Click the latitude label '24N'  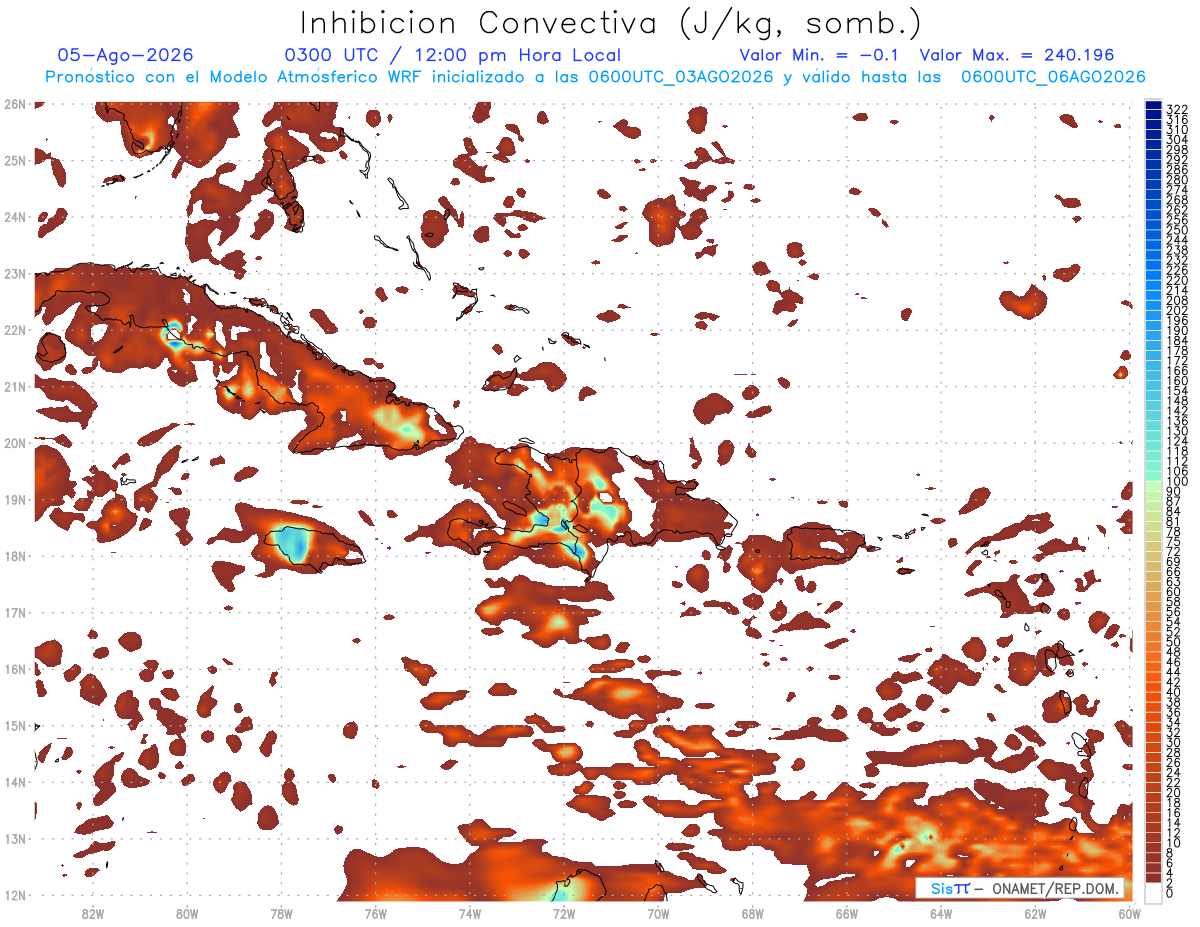pyautogui.click(x=14, y=216)
